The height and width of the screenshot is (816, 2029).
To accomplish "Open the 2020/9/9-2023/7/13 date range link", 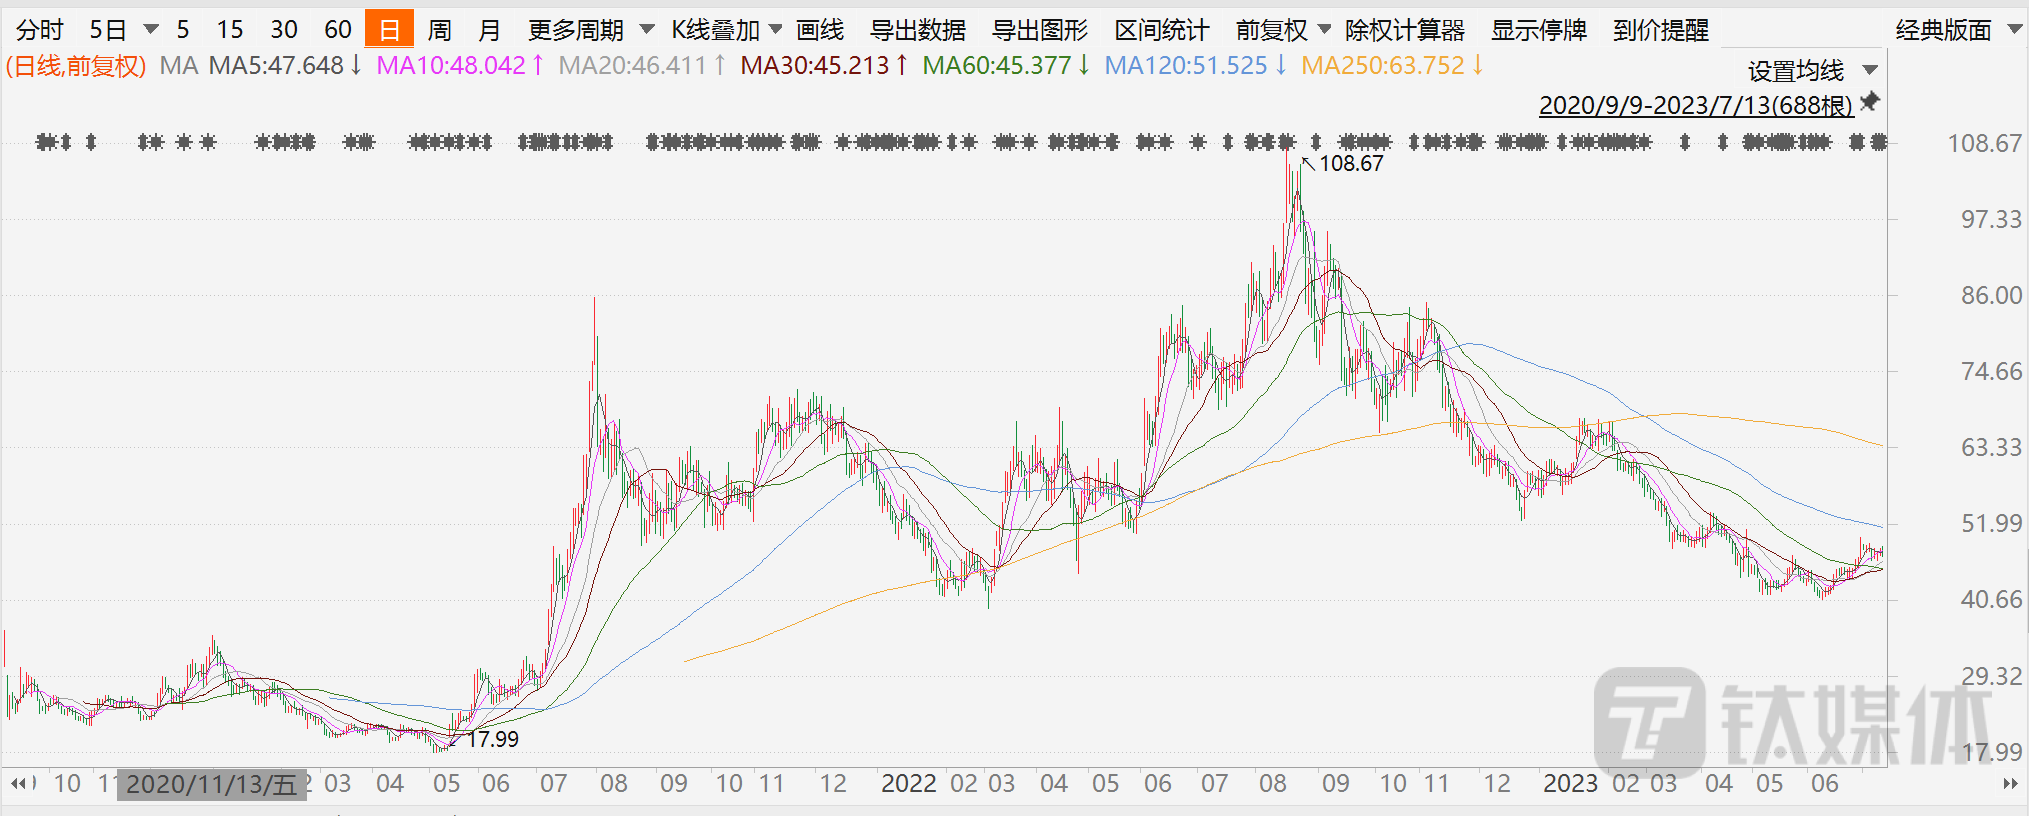I will (1695, 105).
